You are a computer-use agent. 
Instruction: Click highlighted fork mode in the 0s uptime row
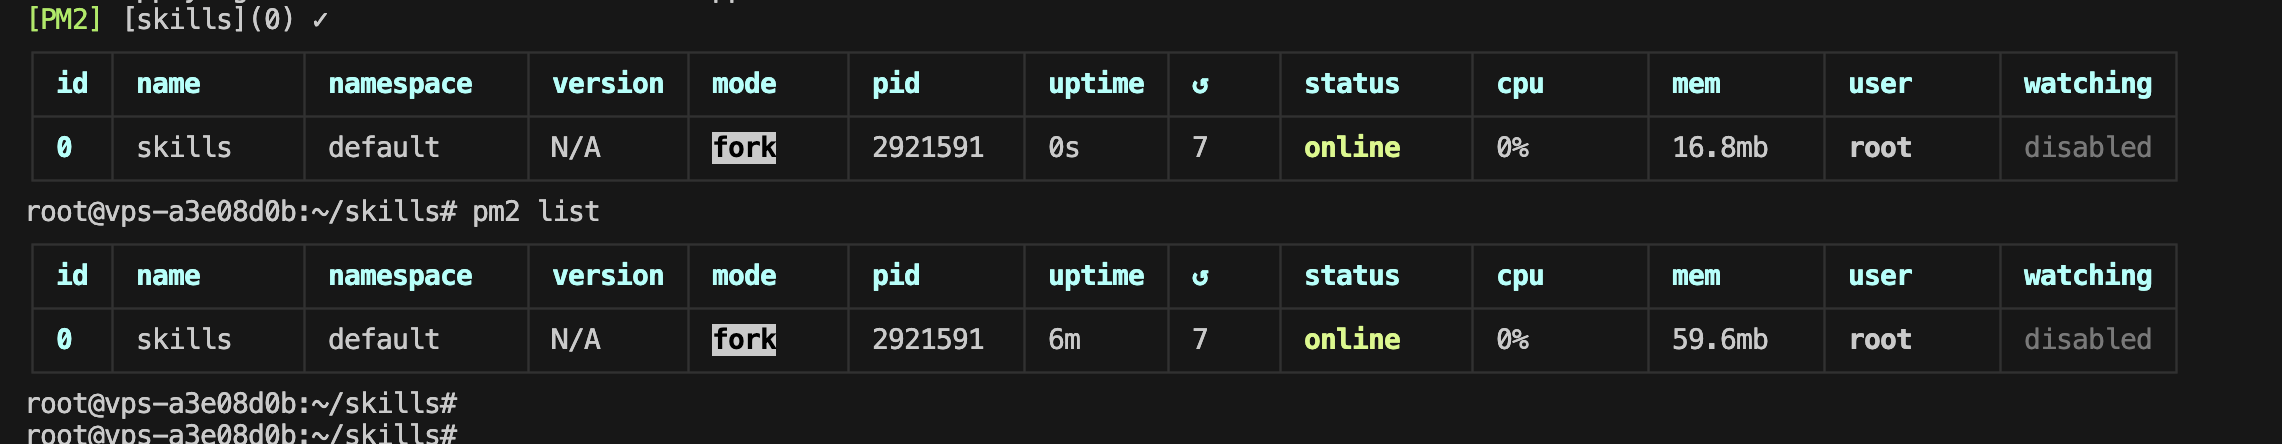point(744,148)
